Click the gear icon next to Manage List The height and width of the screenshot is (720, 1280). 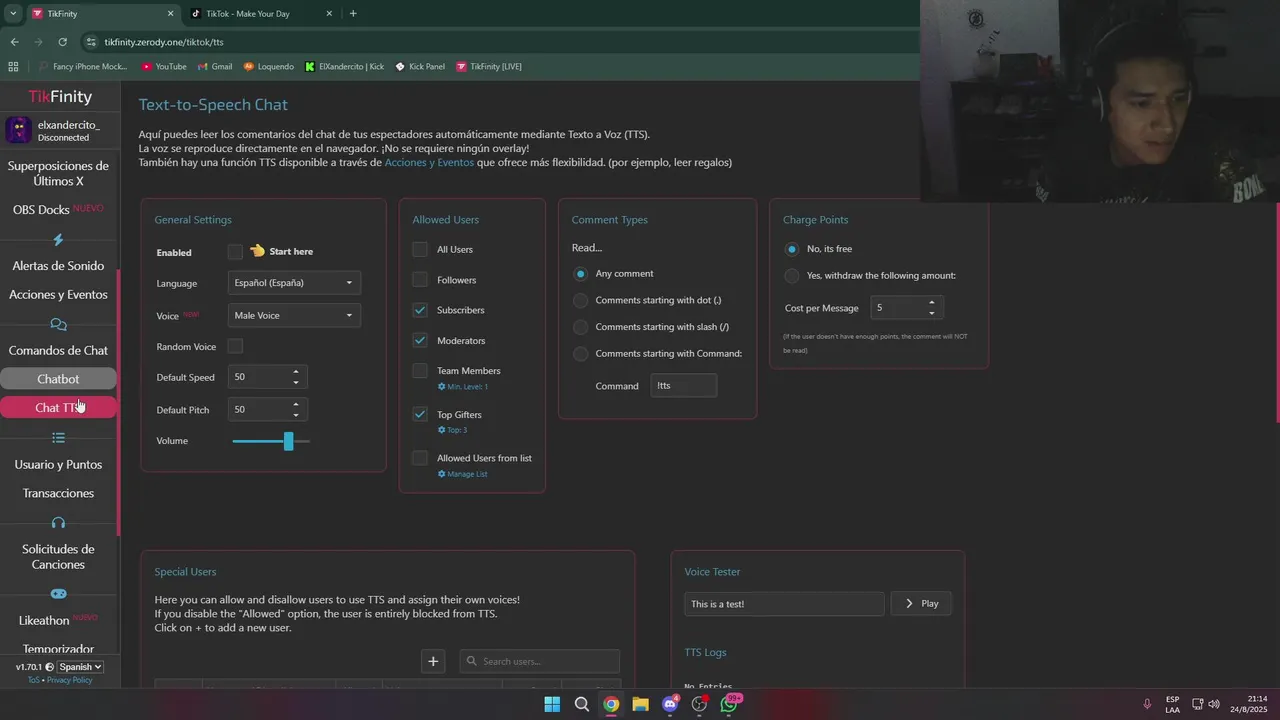tap(442, 474)
